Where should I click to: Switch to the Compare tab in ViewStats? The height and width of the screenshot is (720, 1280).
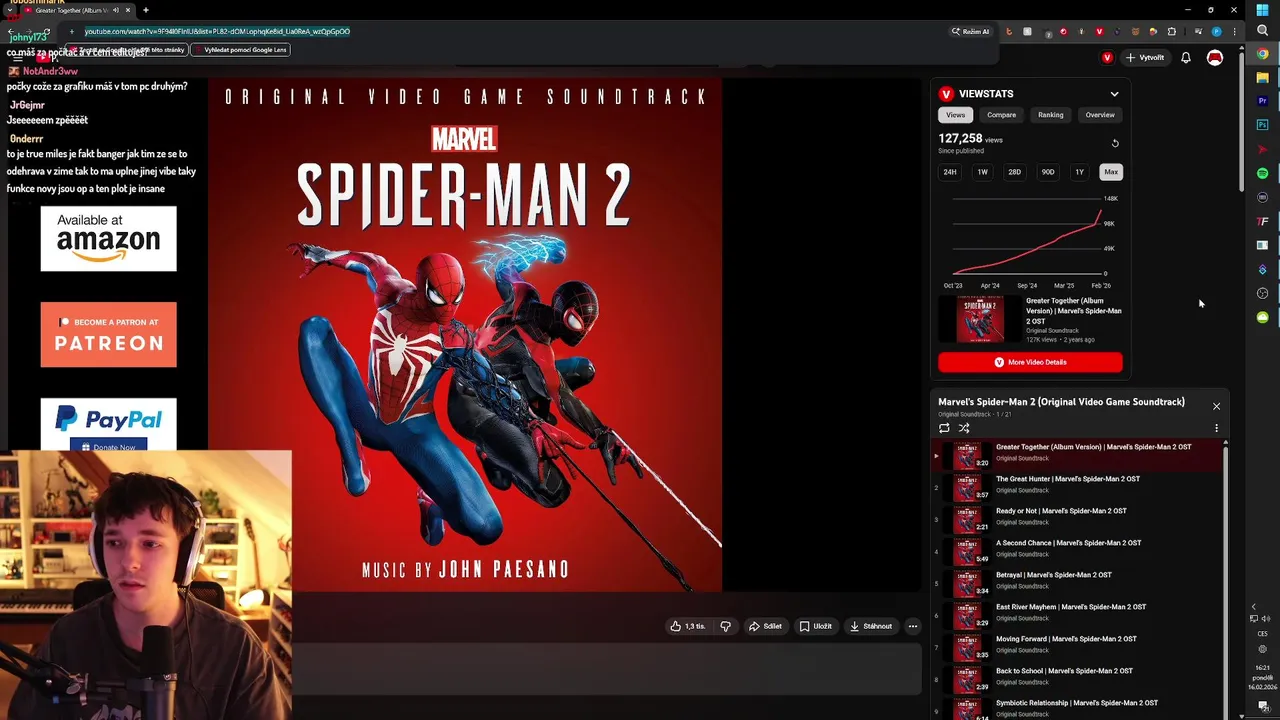pos(1001,115)
